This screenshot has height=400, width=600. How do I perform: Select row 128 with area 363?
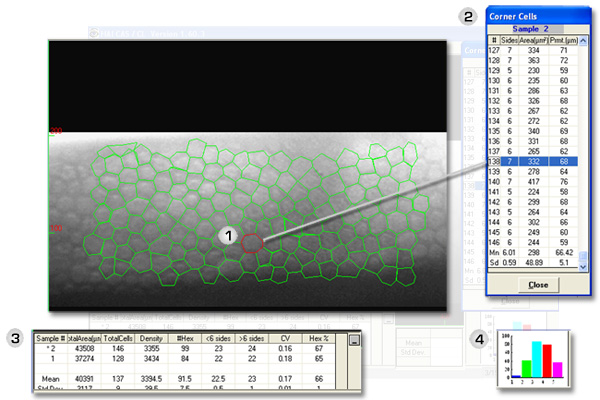[x=533, y=60]
